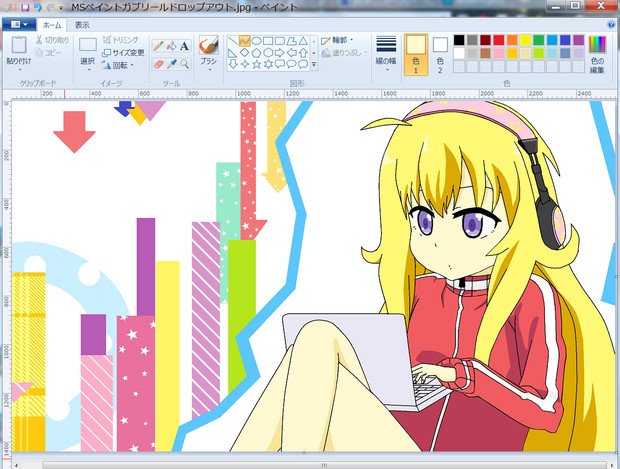Open Customize Quick Access Toolbar dropdown arrow
Screen dimensions: 620x469
click(61, 8)
